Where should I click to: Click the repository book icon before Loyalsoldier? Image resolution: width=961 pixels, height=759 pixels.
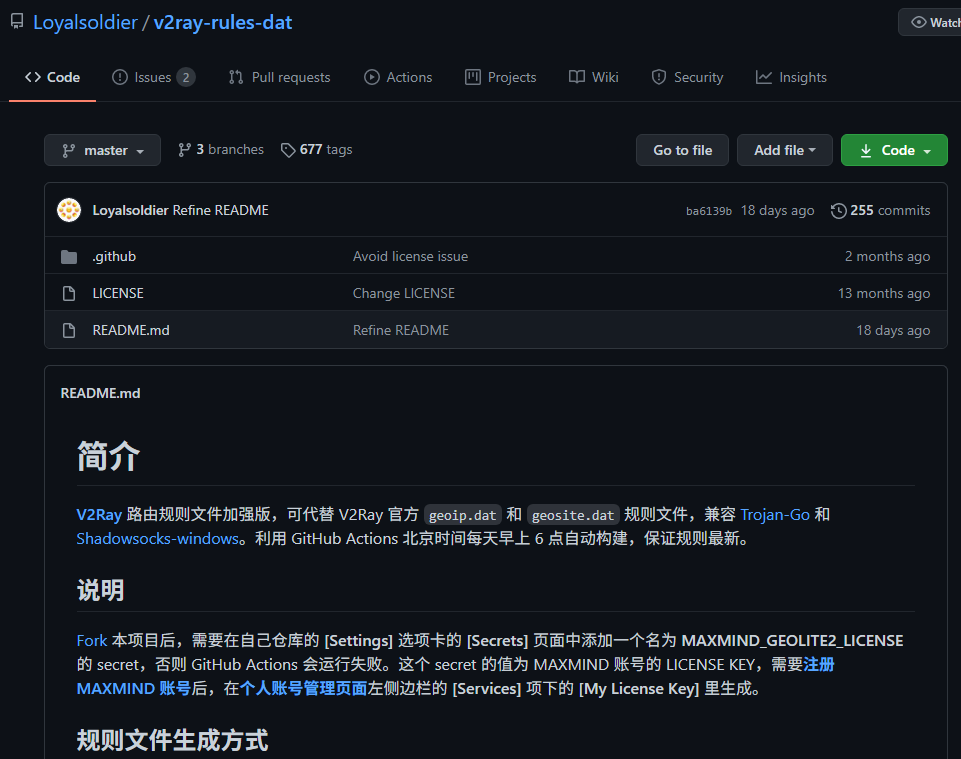coord(17,21)
